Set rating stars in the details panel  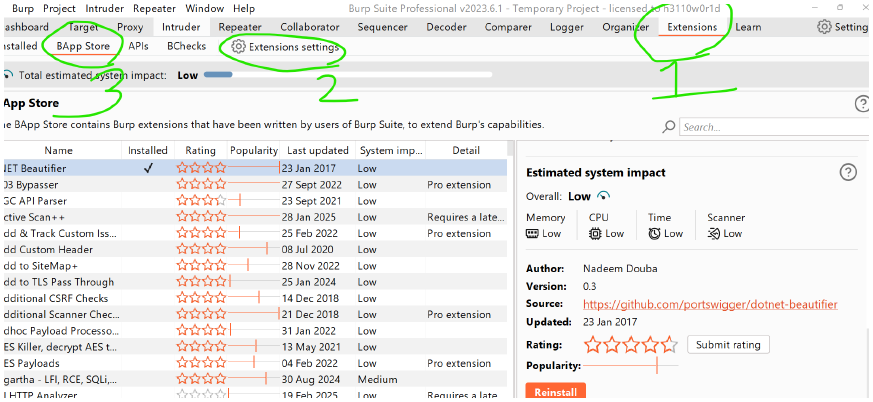(x=630, y=345)
